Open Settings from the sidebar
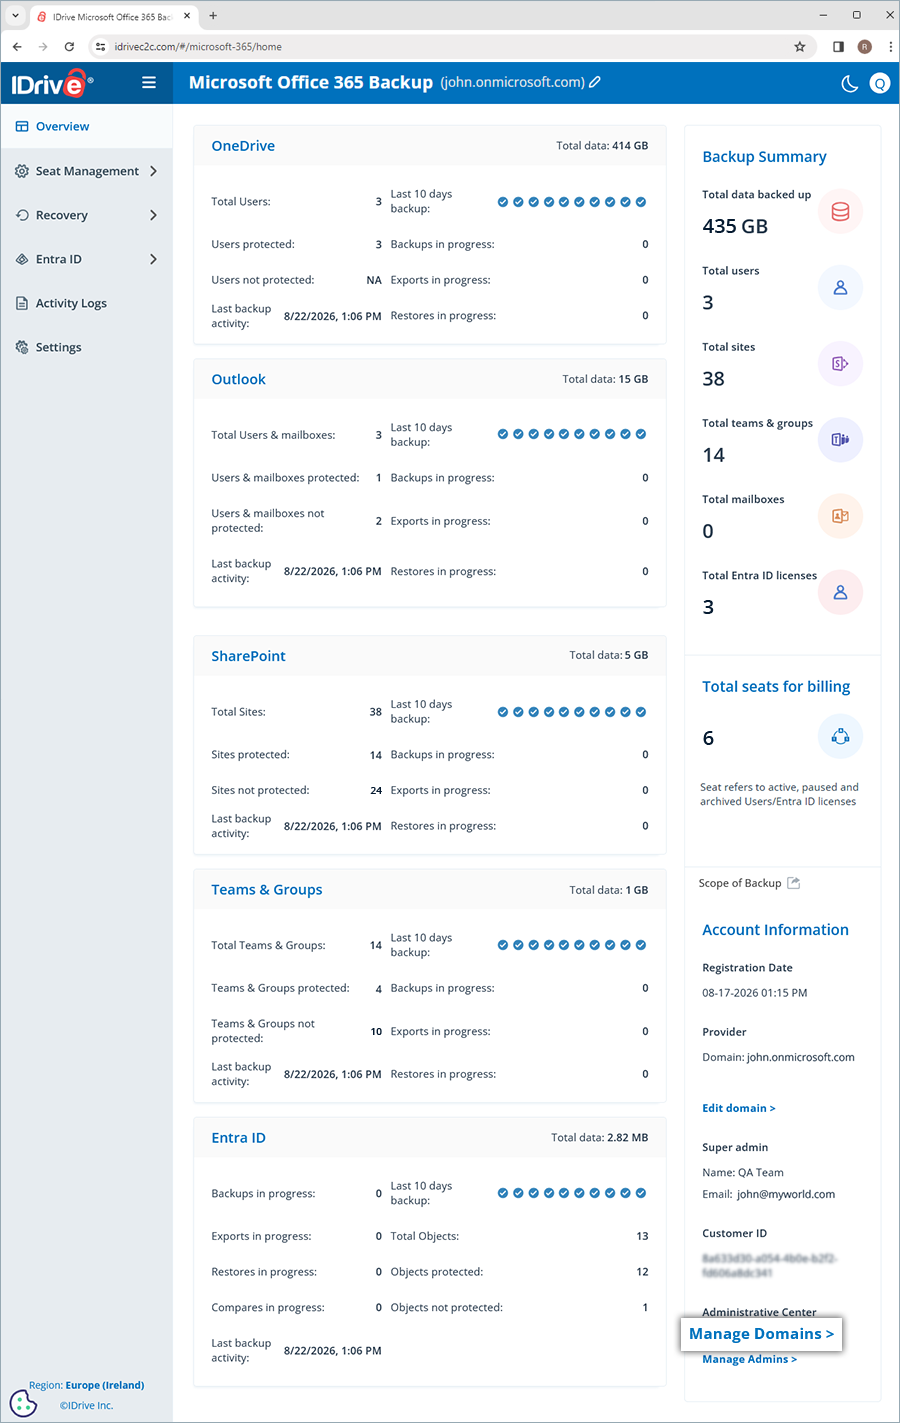 86,347
